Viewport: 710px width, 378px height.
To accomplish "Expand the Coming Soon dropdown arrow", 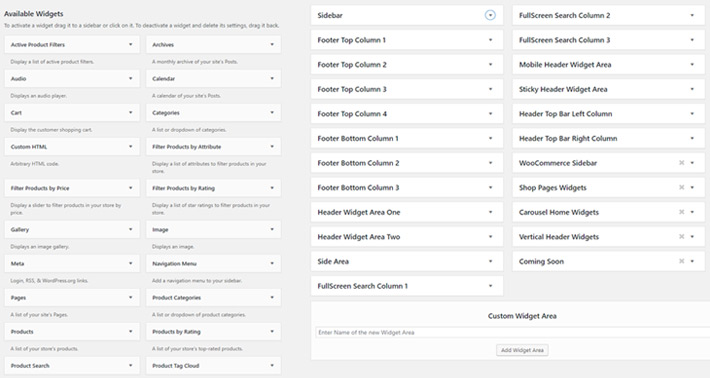I will click(692, 261).
